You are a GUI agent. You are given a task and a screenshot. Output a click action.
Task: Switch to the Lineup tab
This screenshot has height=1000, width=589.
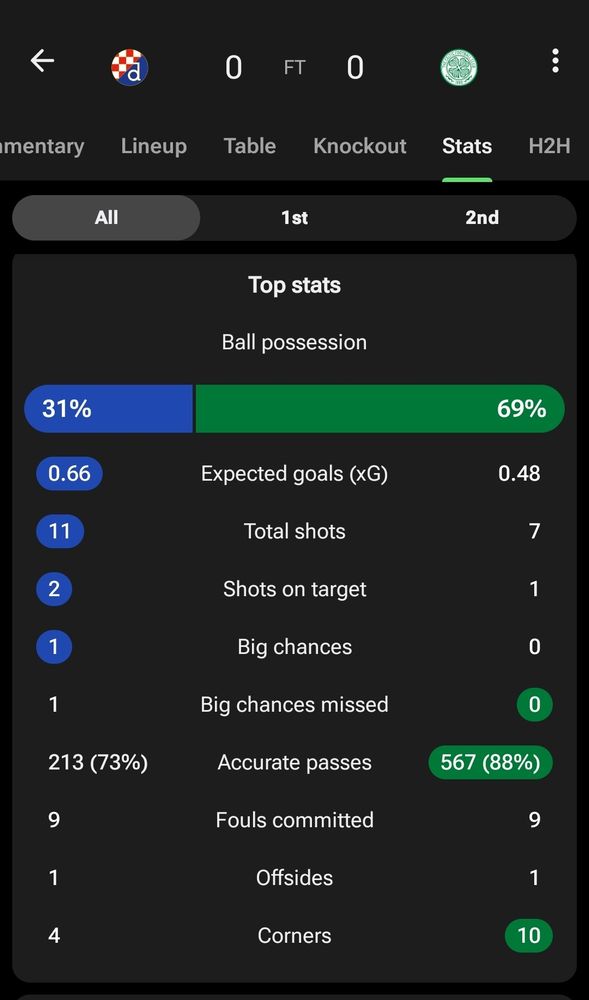[x=154, y=146]
